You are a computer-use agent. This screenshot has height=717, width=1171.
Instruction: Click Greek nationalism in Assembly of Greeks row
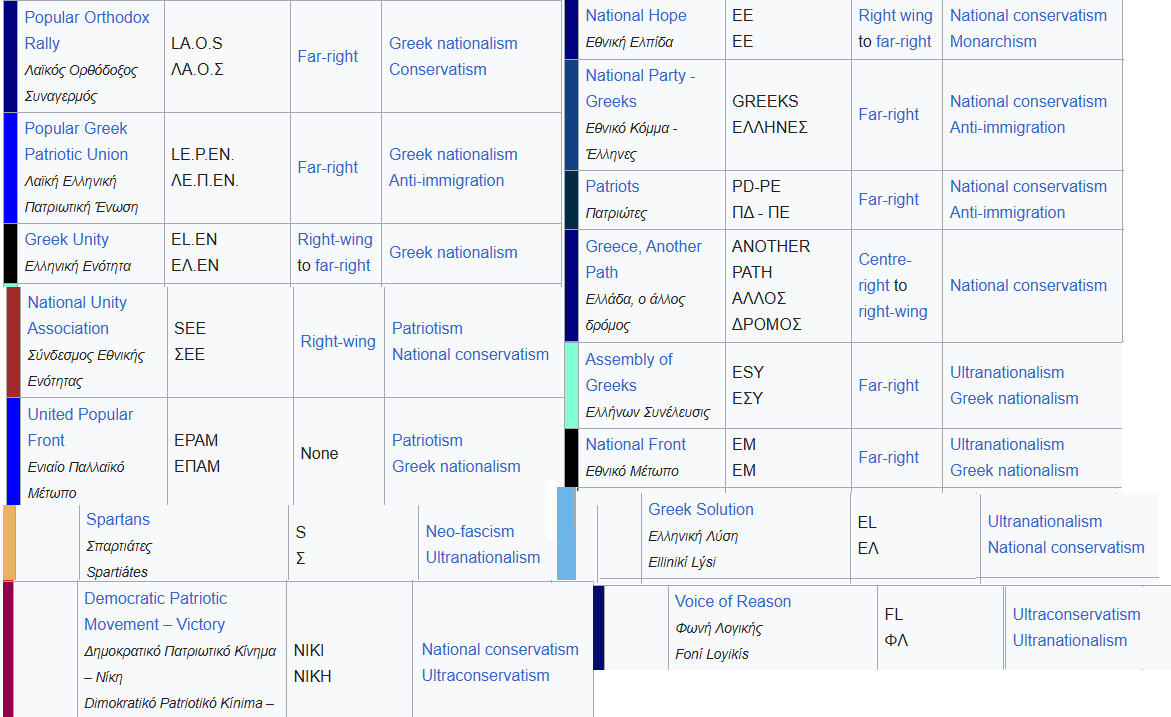[1014, 398]
